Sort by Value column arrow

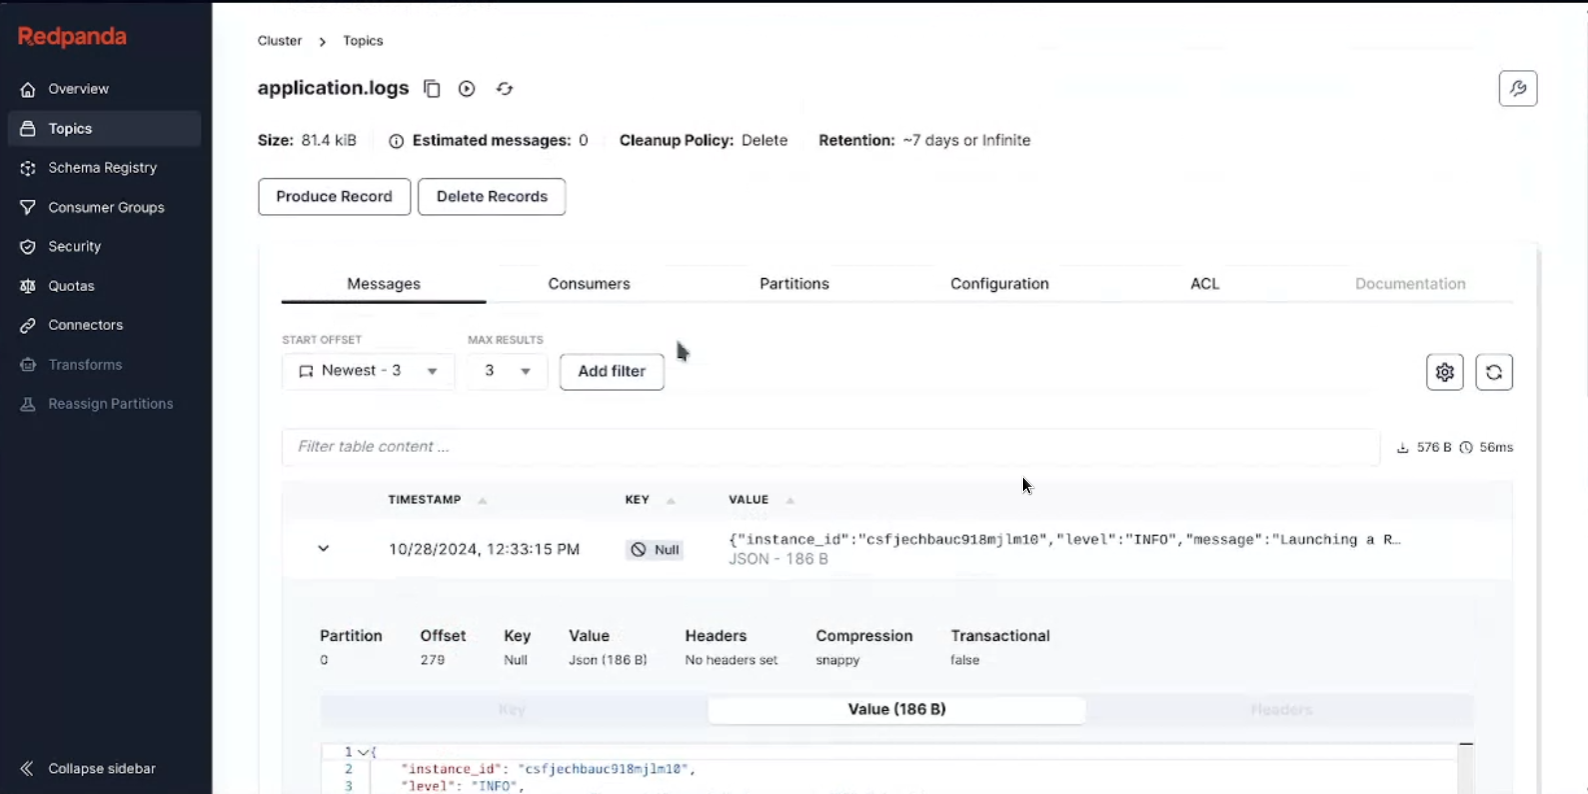tap(790, 500)
